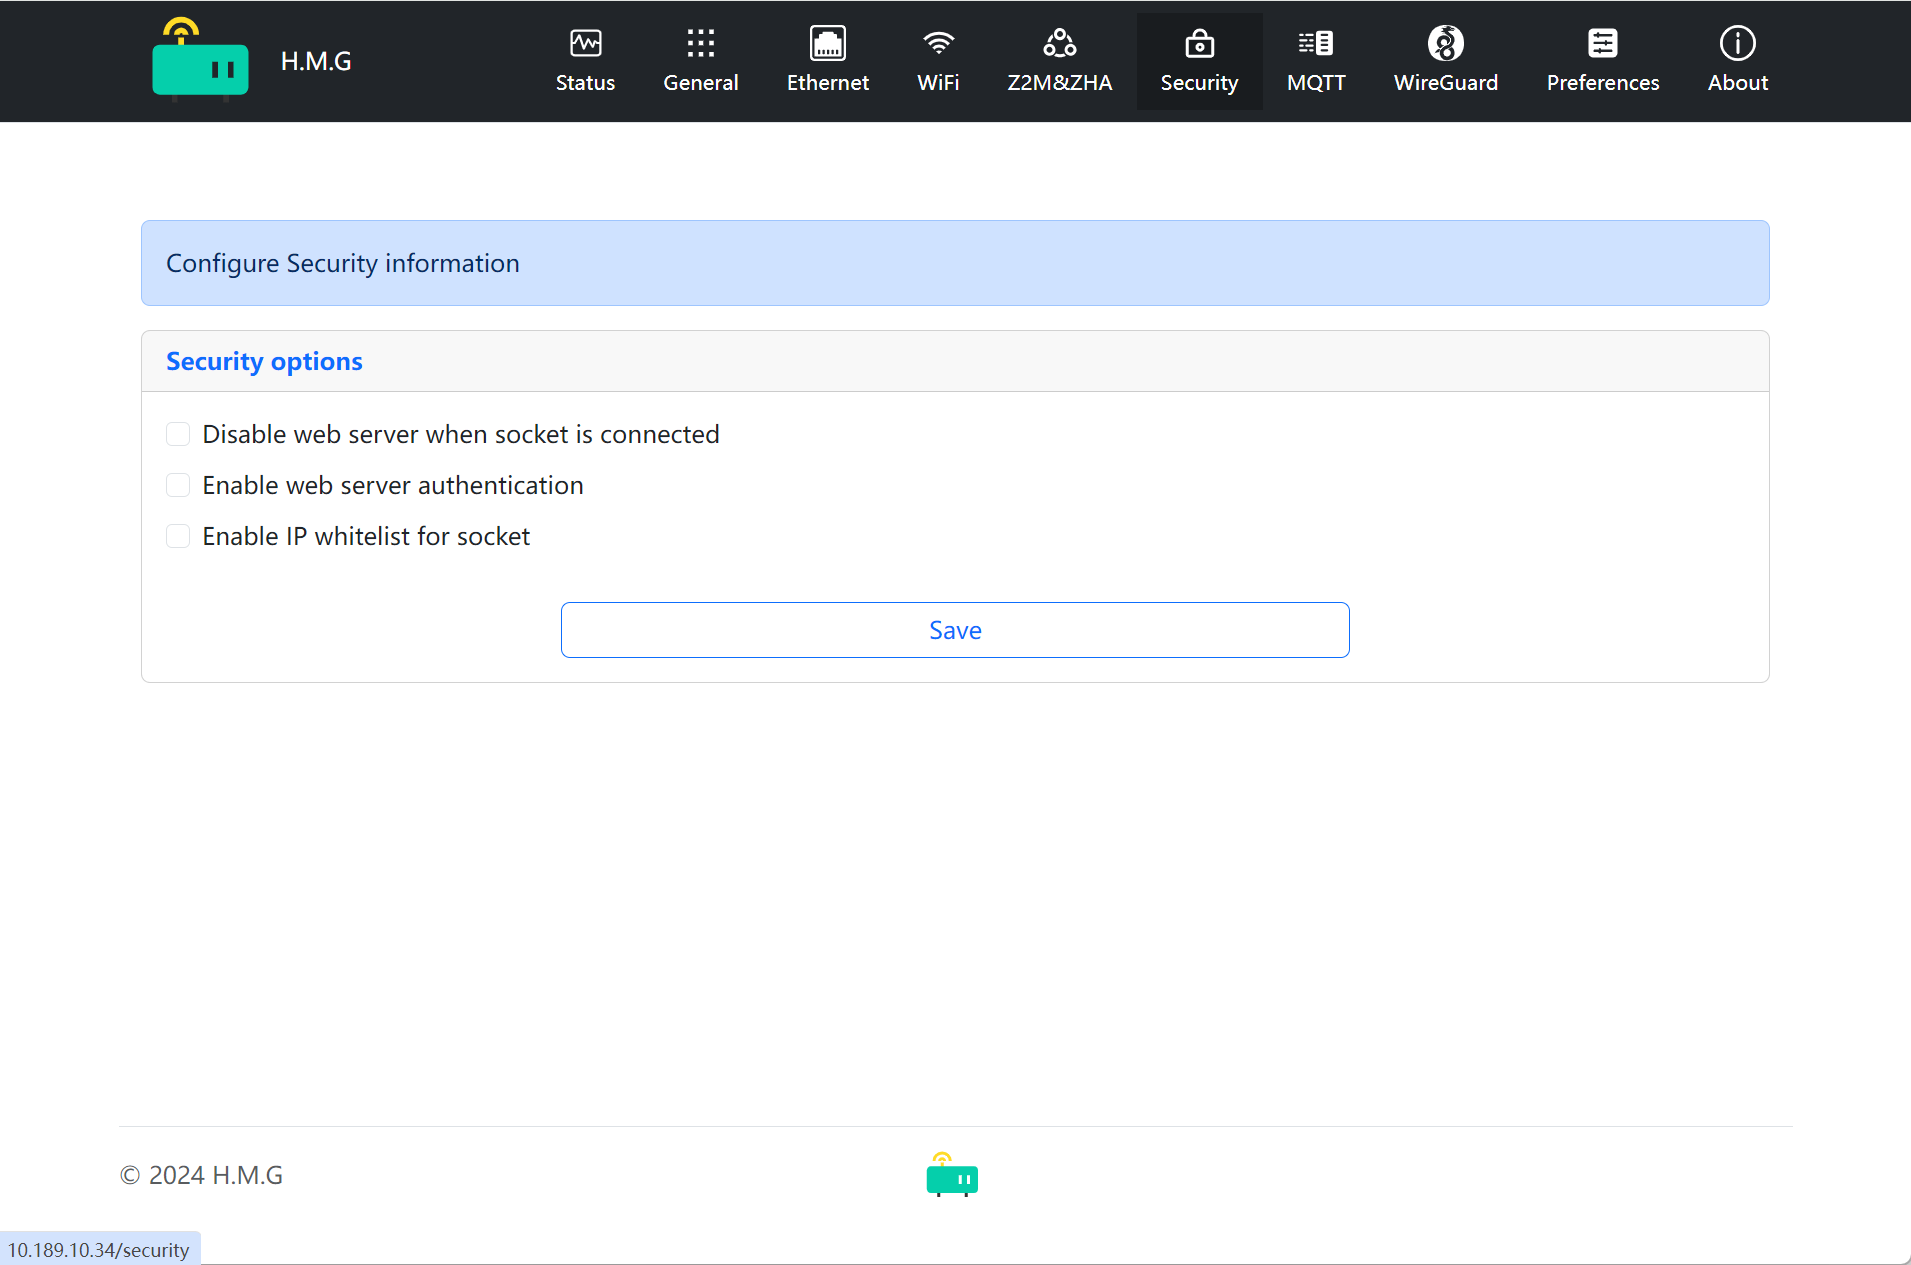The height and width of the screenshot is (1265, 1911).
Task: Click the H.M.G brand name link
Action: [316, 61]
